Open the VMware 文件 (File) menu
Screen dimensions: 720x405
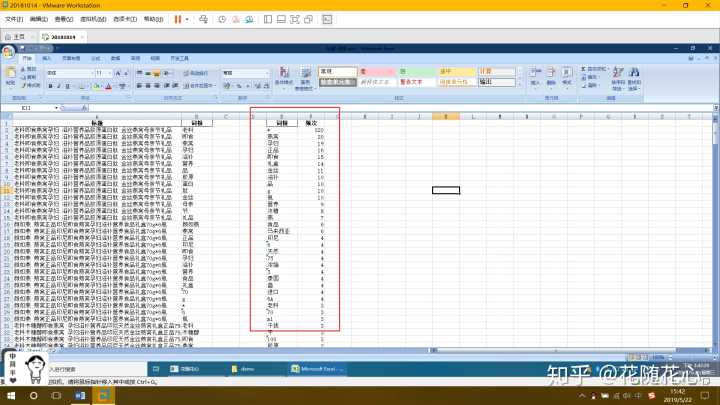tap(12, 19)
